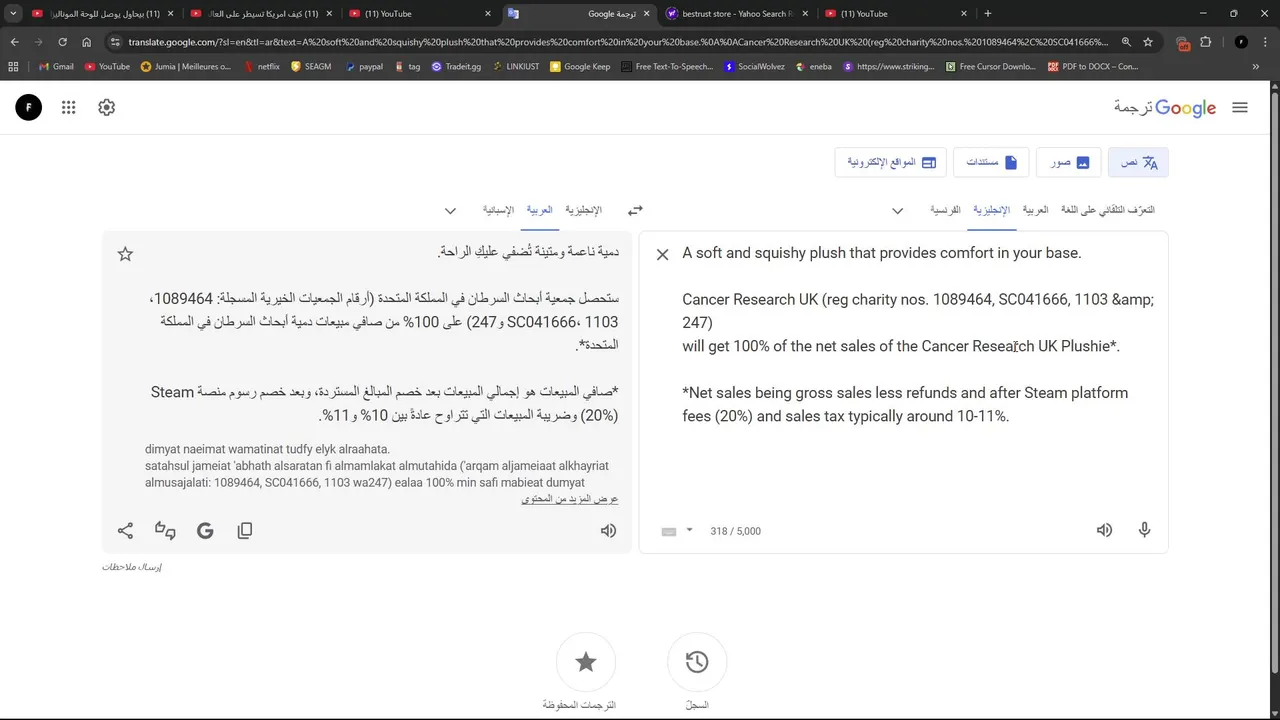
Task: Click show more content link
Action: pyautogui.click(x=570, y=498)
